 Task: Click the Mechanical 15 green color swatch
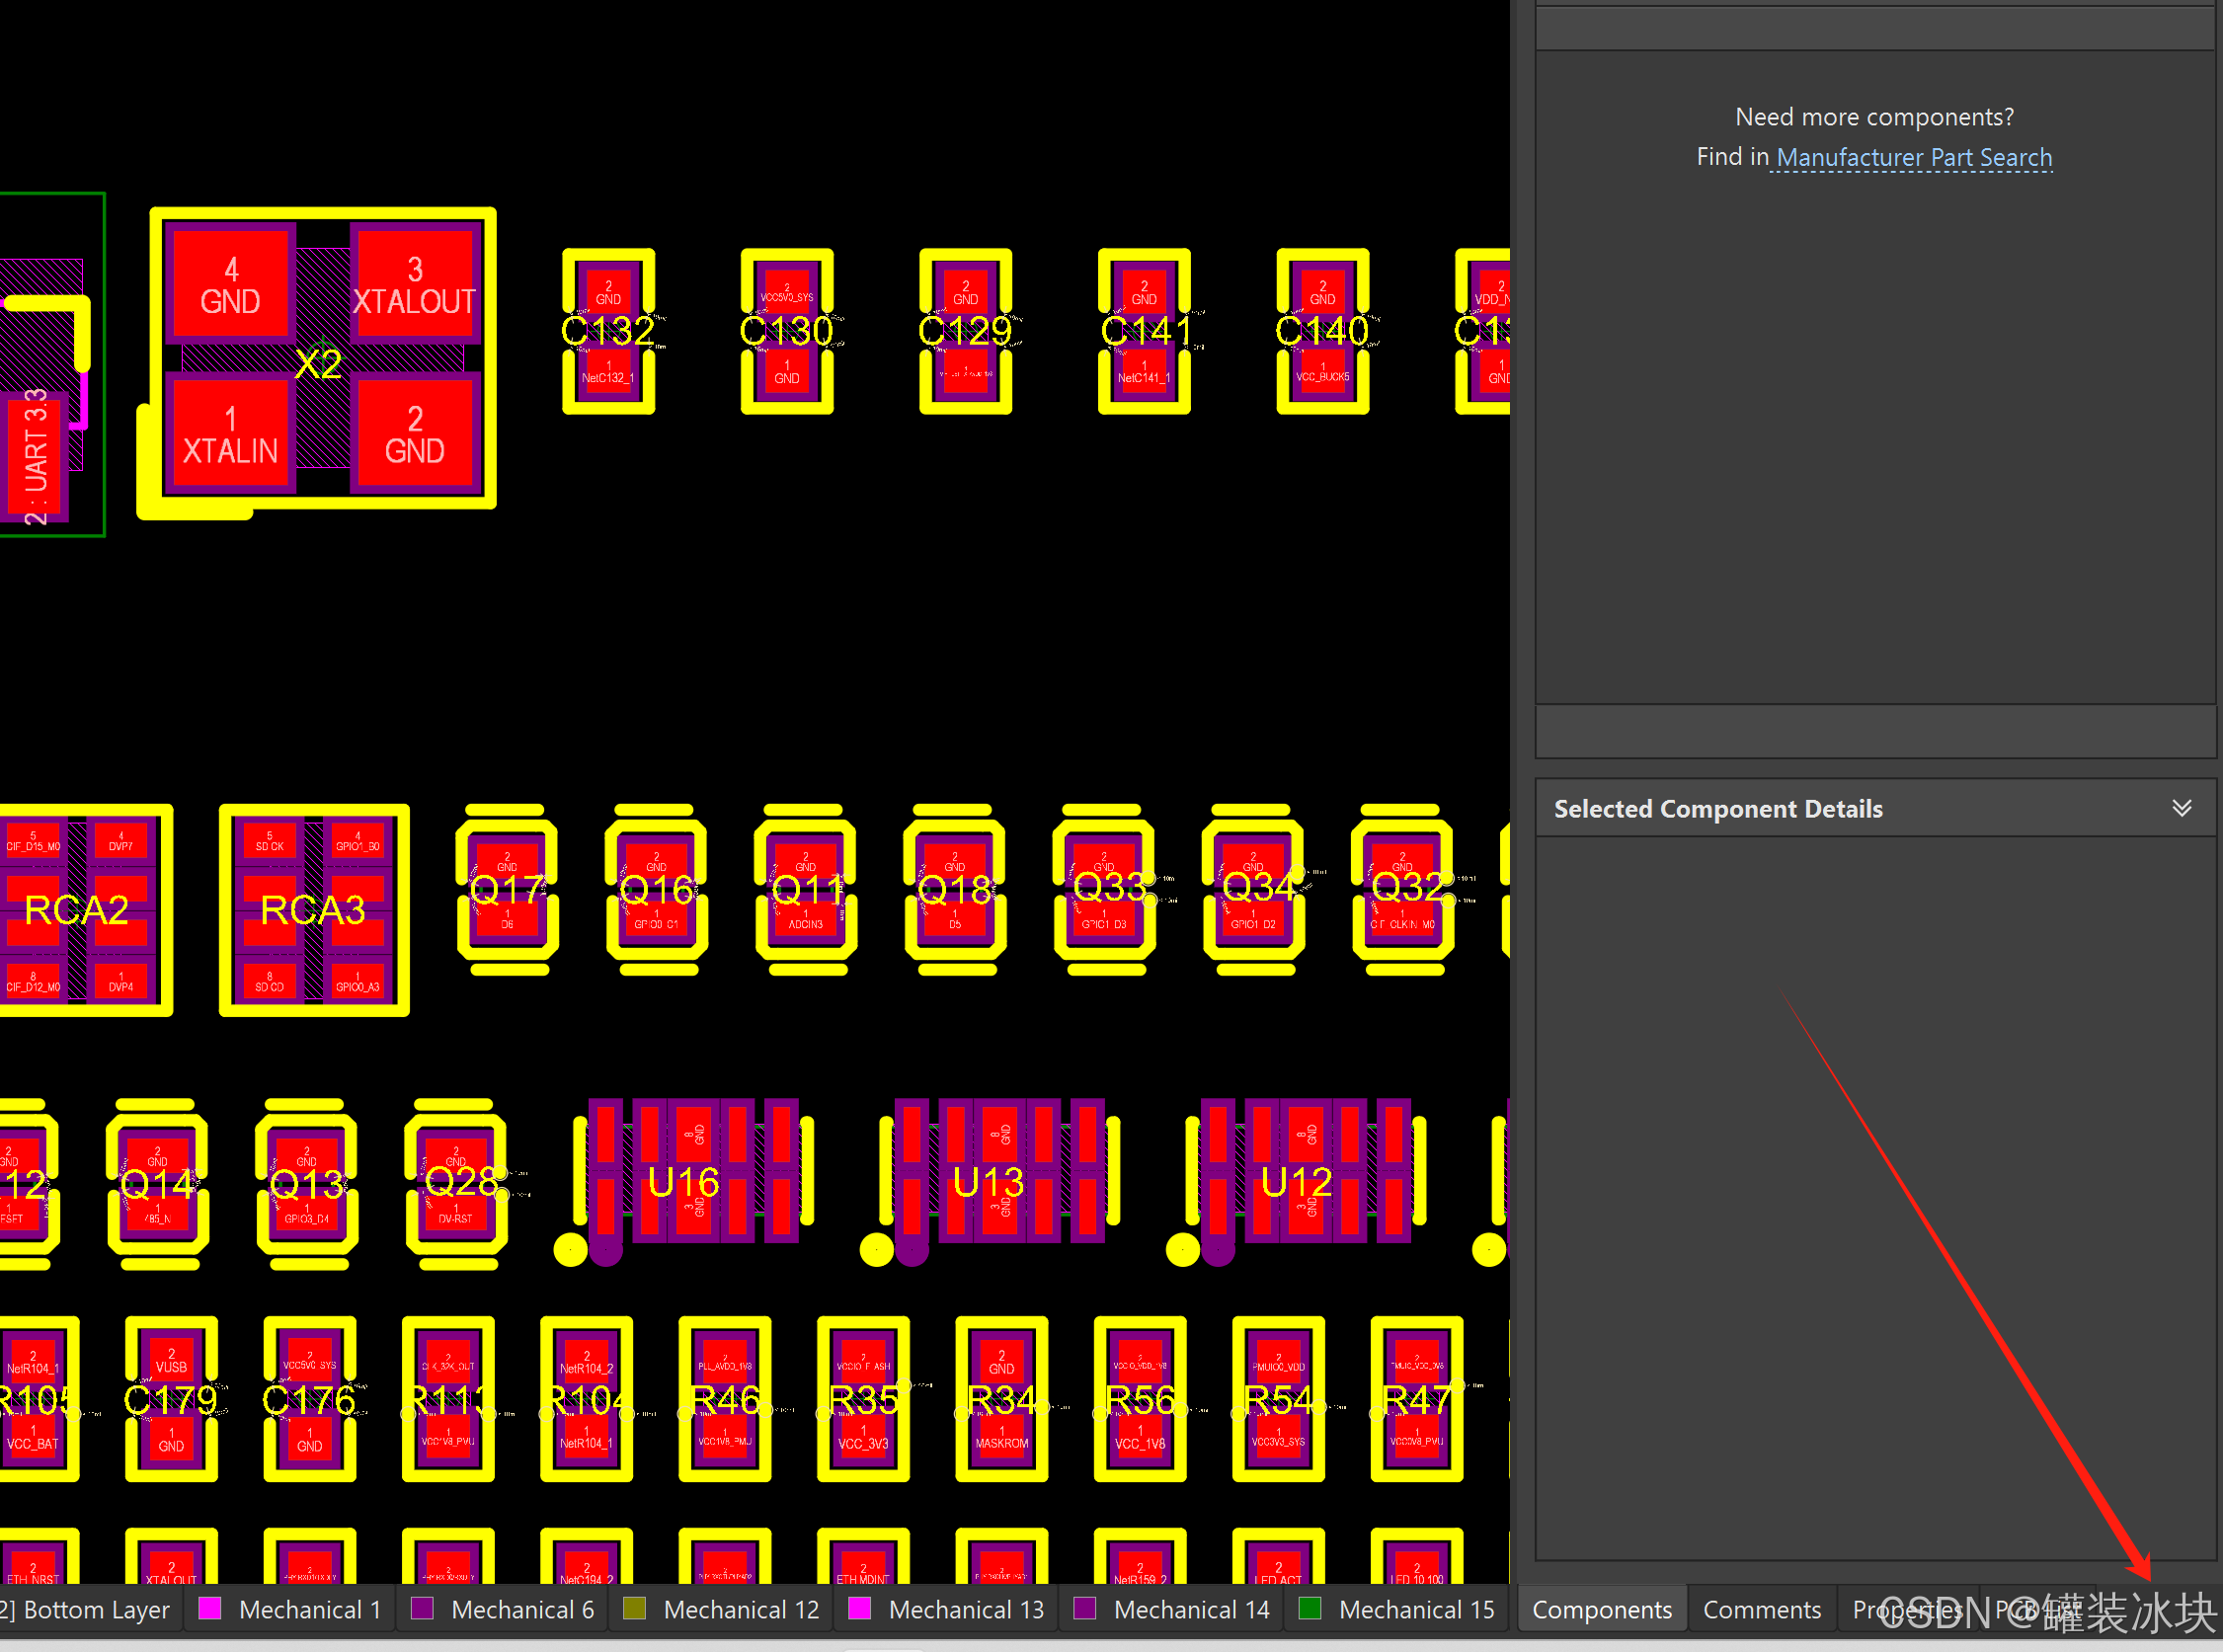pos(1309,1608)
